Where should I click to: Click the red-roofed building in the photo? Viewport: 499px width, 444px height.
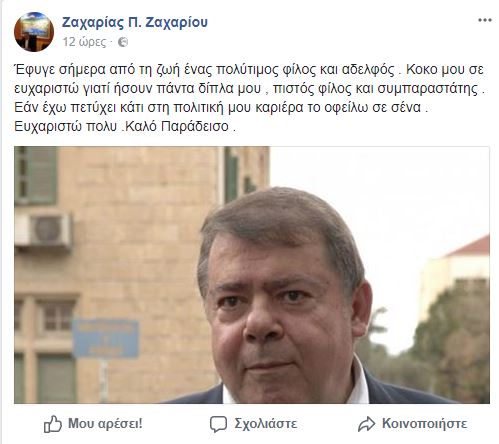[458, 267]
